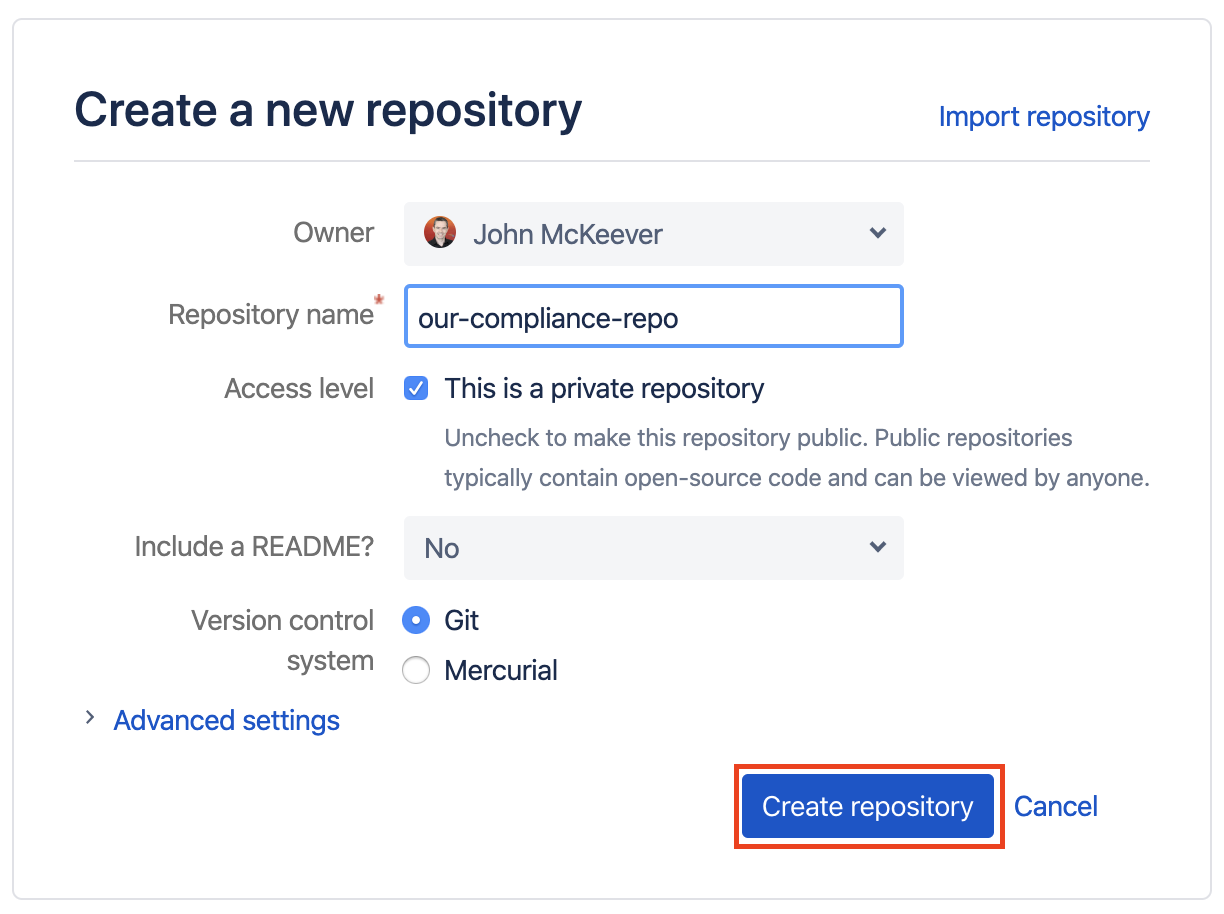The width and height of the screenshot is (1224, 914).
Task: Expand Advanced settings using the chevron icon
Action: [x=90, y=718]
